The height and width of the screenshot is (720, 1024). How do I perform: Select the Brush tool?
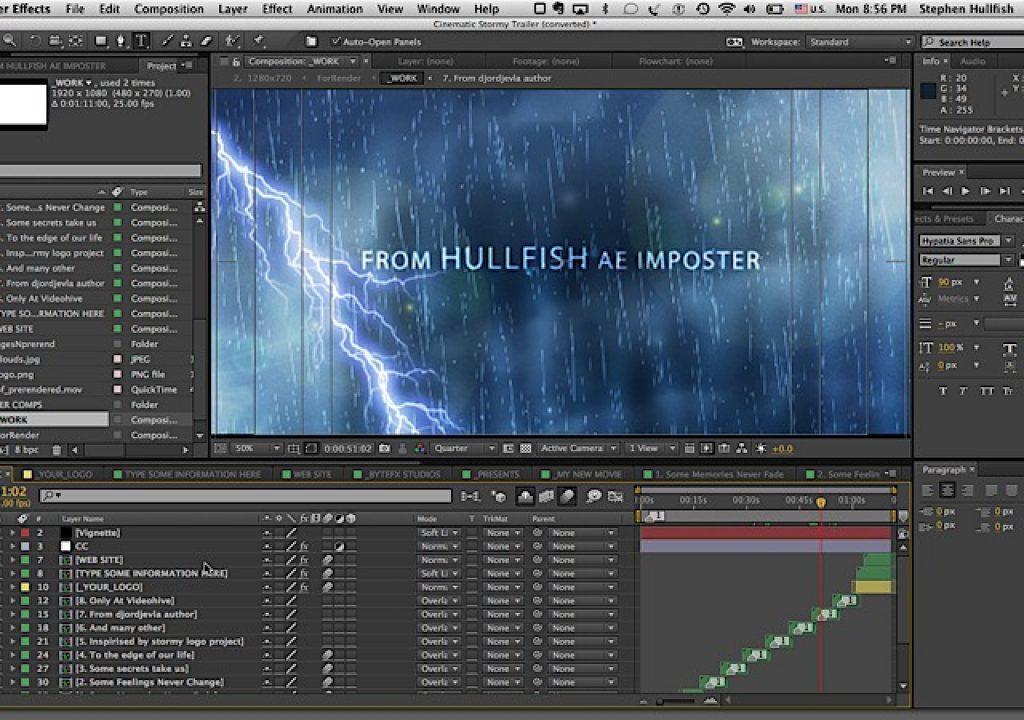click(167, 41)
